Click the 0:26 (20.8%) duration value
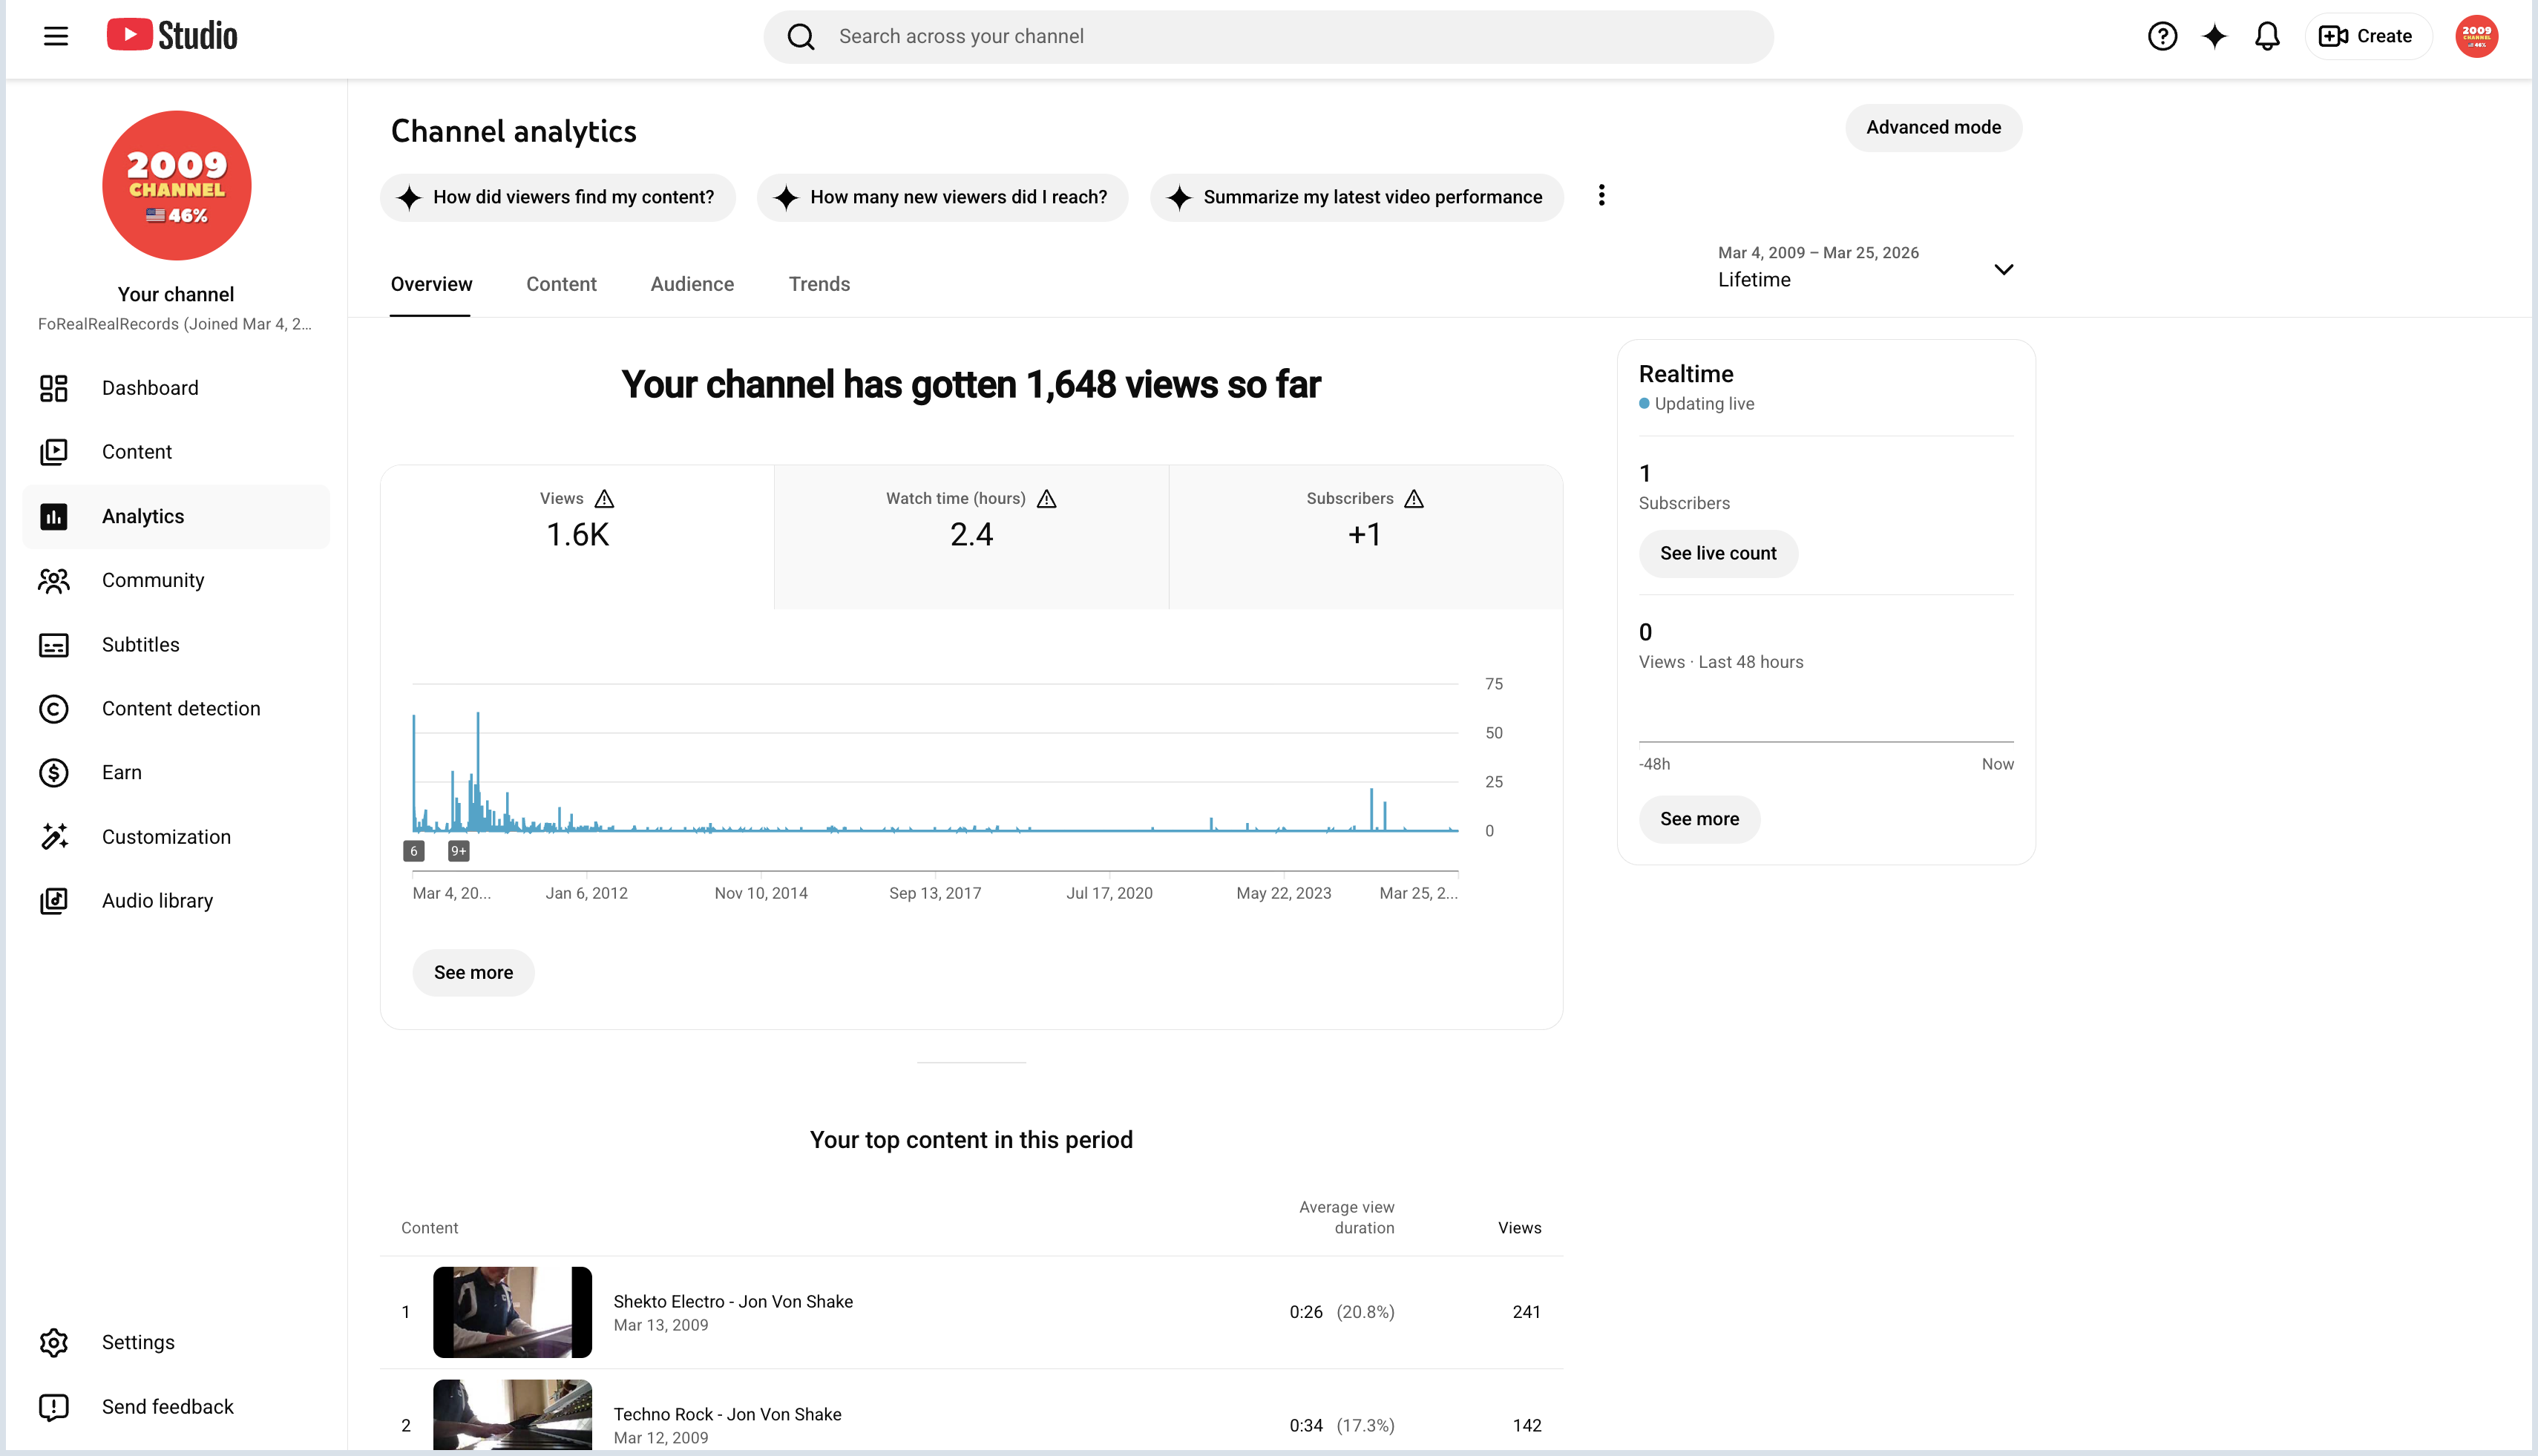This screenshot has width=2538, height=1456. [x=1341, y=1312]
